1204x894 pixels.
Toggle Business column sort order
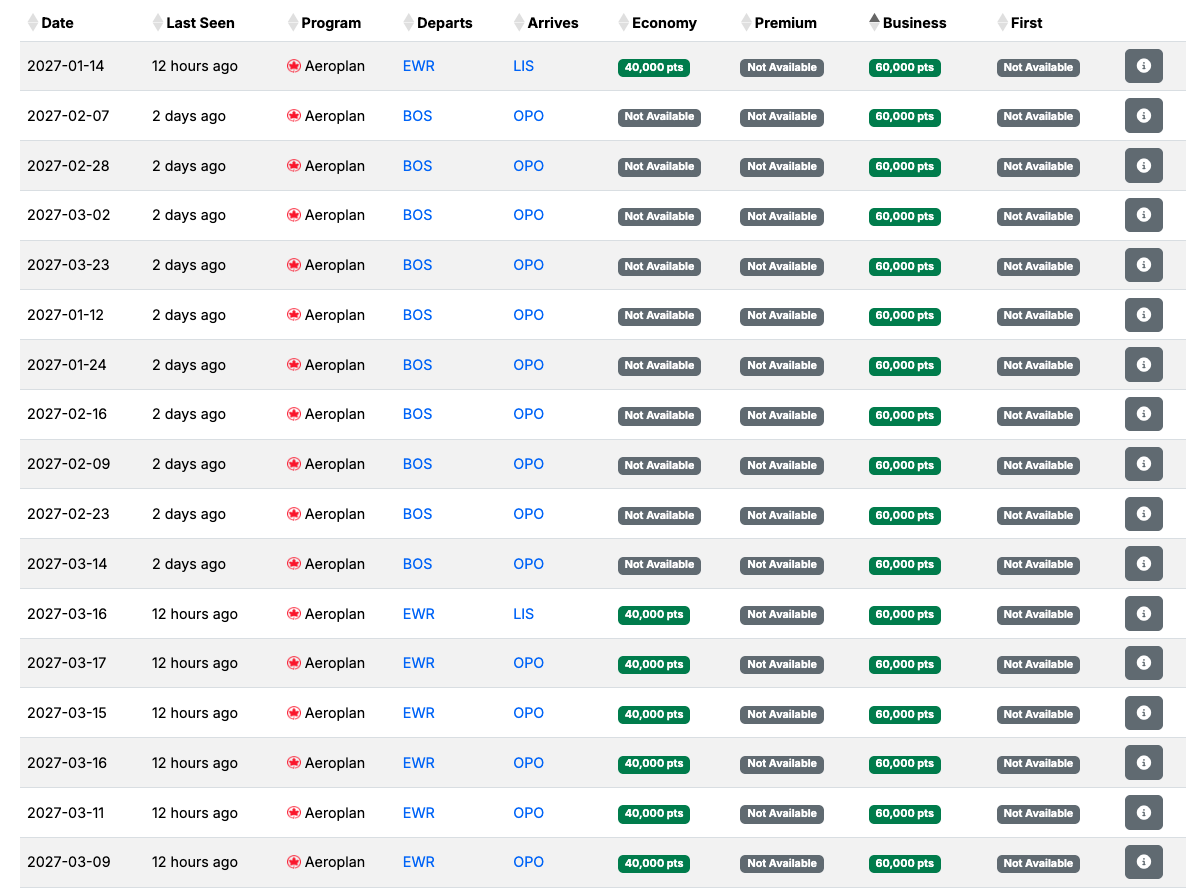[x=908, y=22]
